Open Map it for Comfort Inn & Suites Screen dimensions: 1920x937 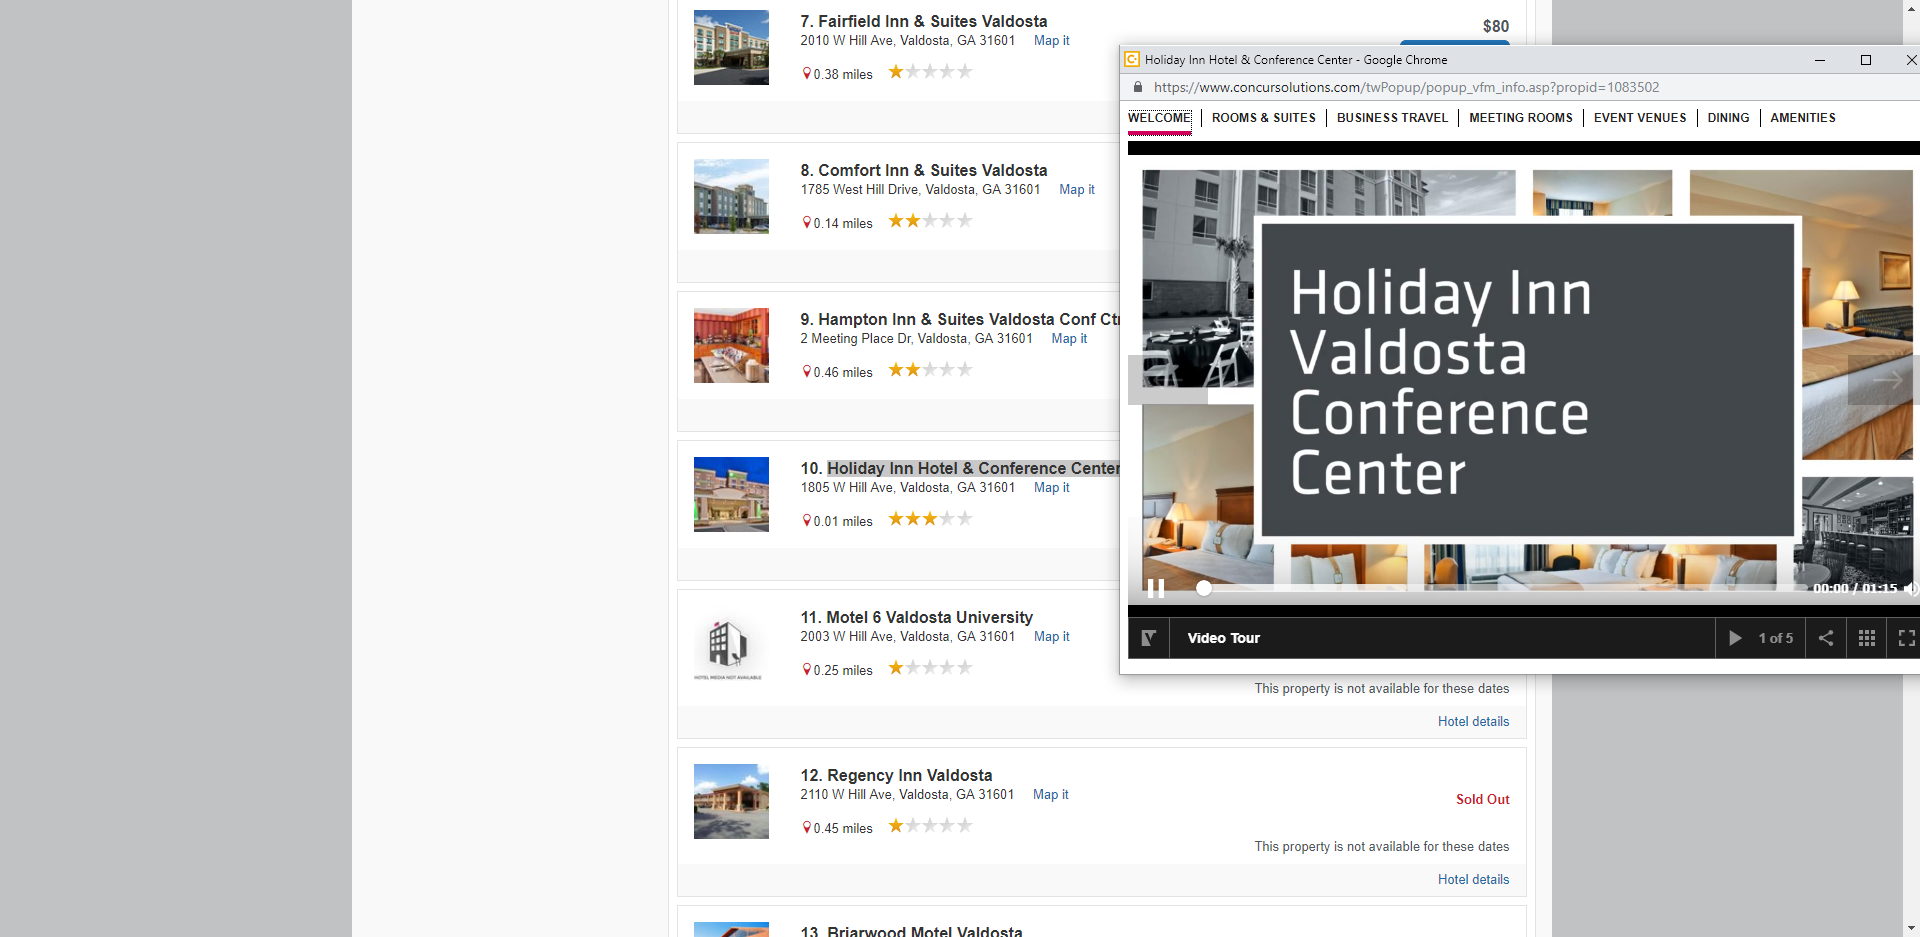[x=1077, y=190]
